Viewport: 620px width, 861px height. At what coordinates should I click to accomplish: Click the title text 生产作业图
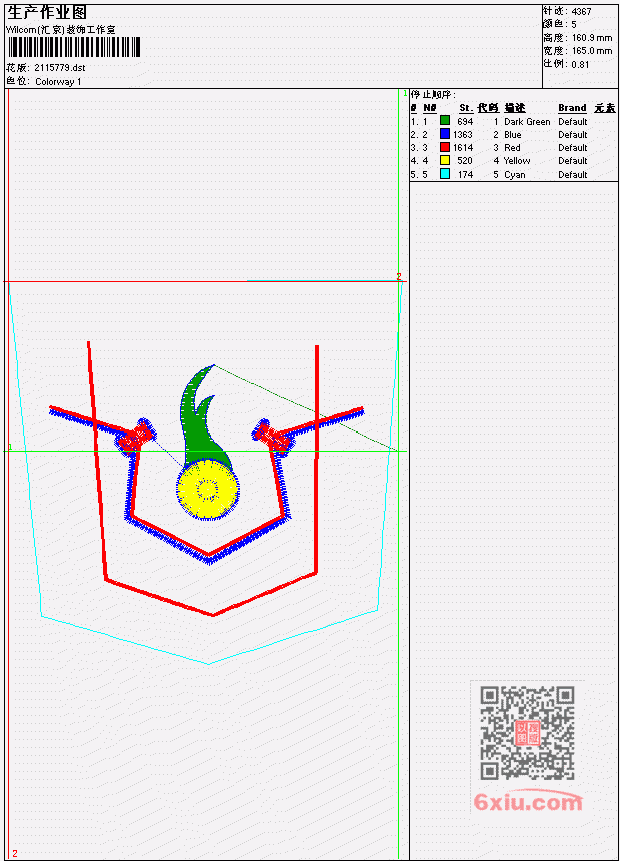point(47,12)
